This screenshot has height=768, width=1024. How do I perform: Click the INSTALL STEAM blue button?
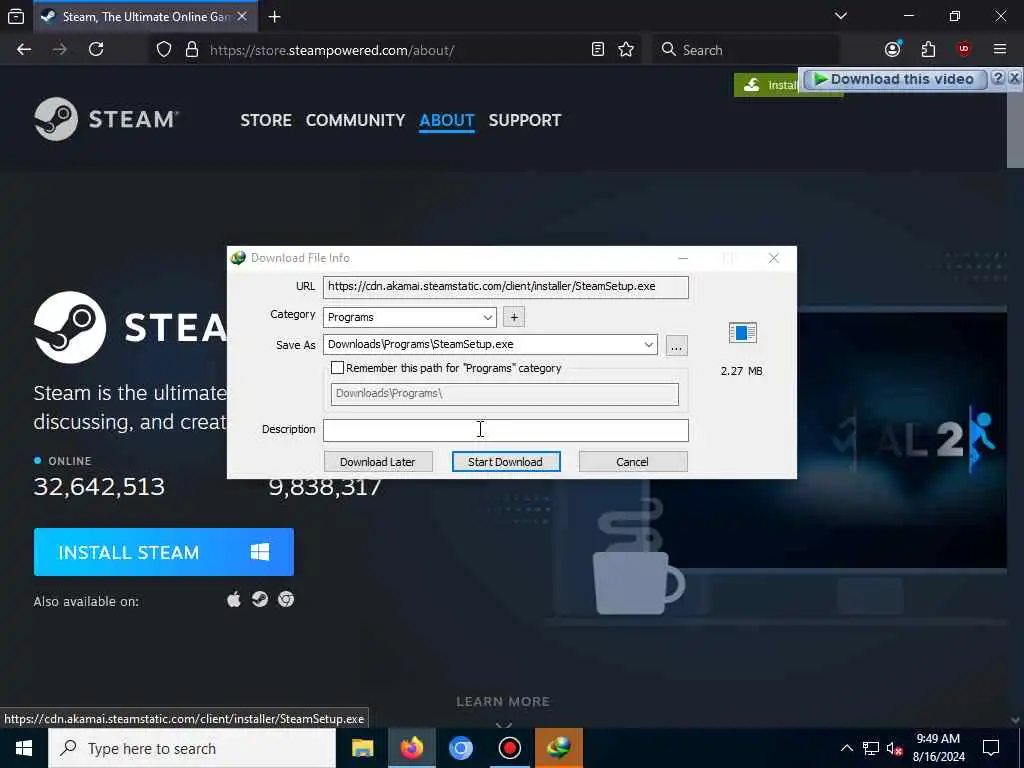(164, 552)
